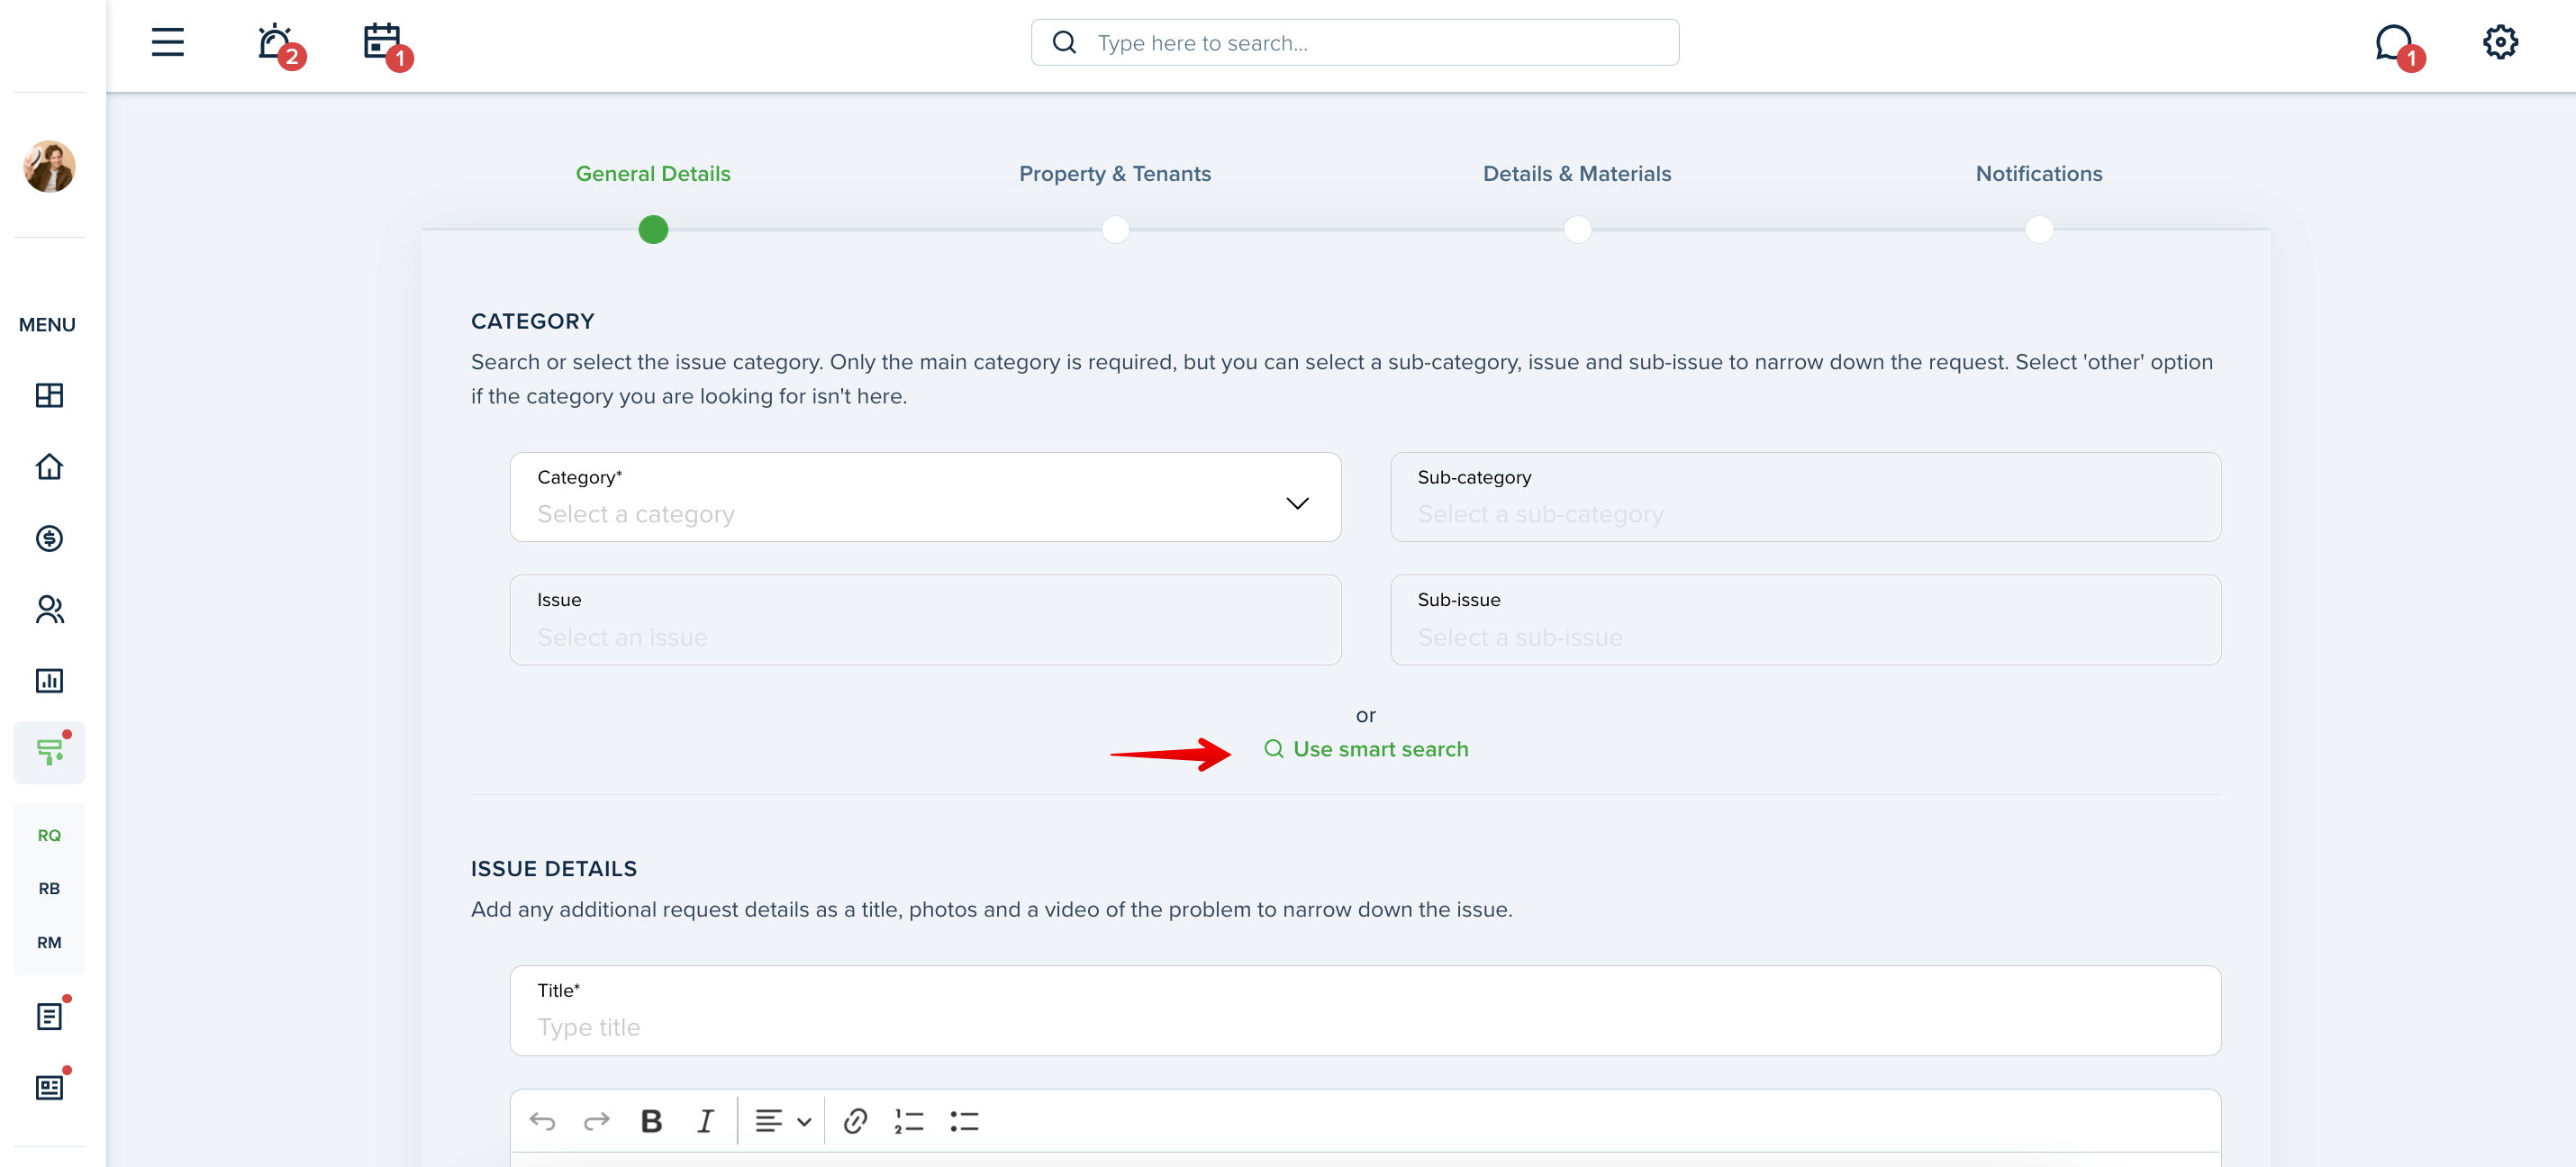This screenshot has height=1167, width=2576.
Task: Go to Property & Tenants step
Action: click(x=1115, y=174)
